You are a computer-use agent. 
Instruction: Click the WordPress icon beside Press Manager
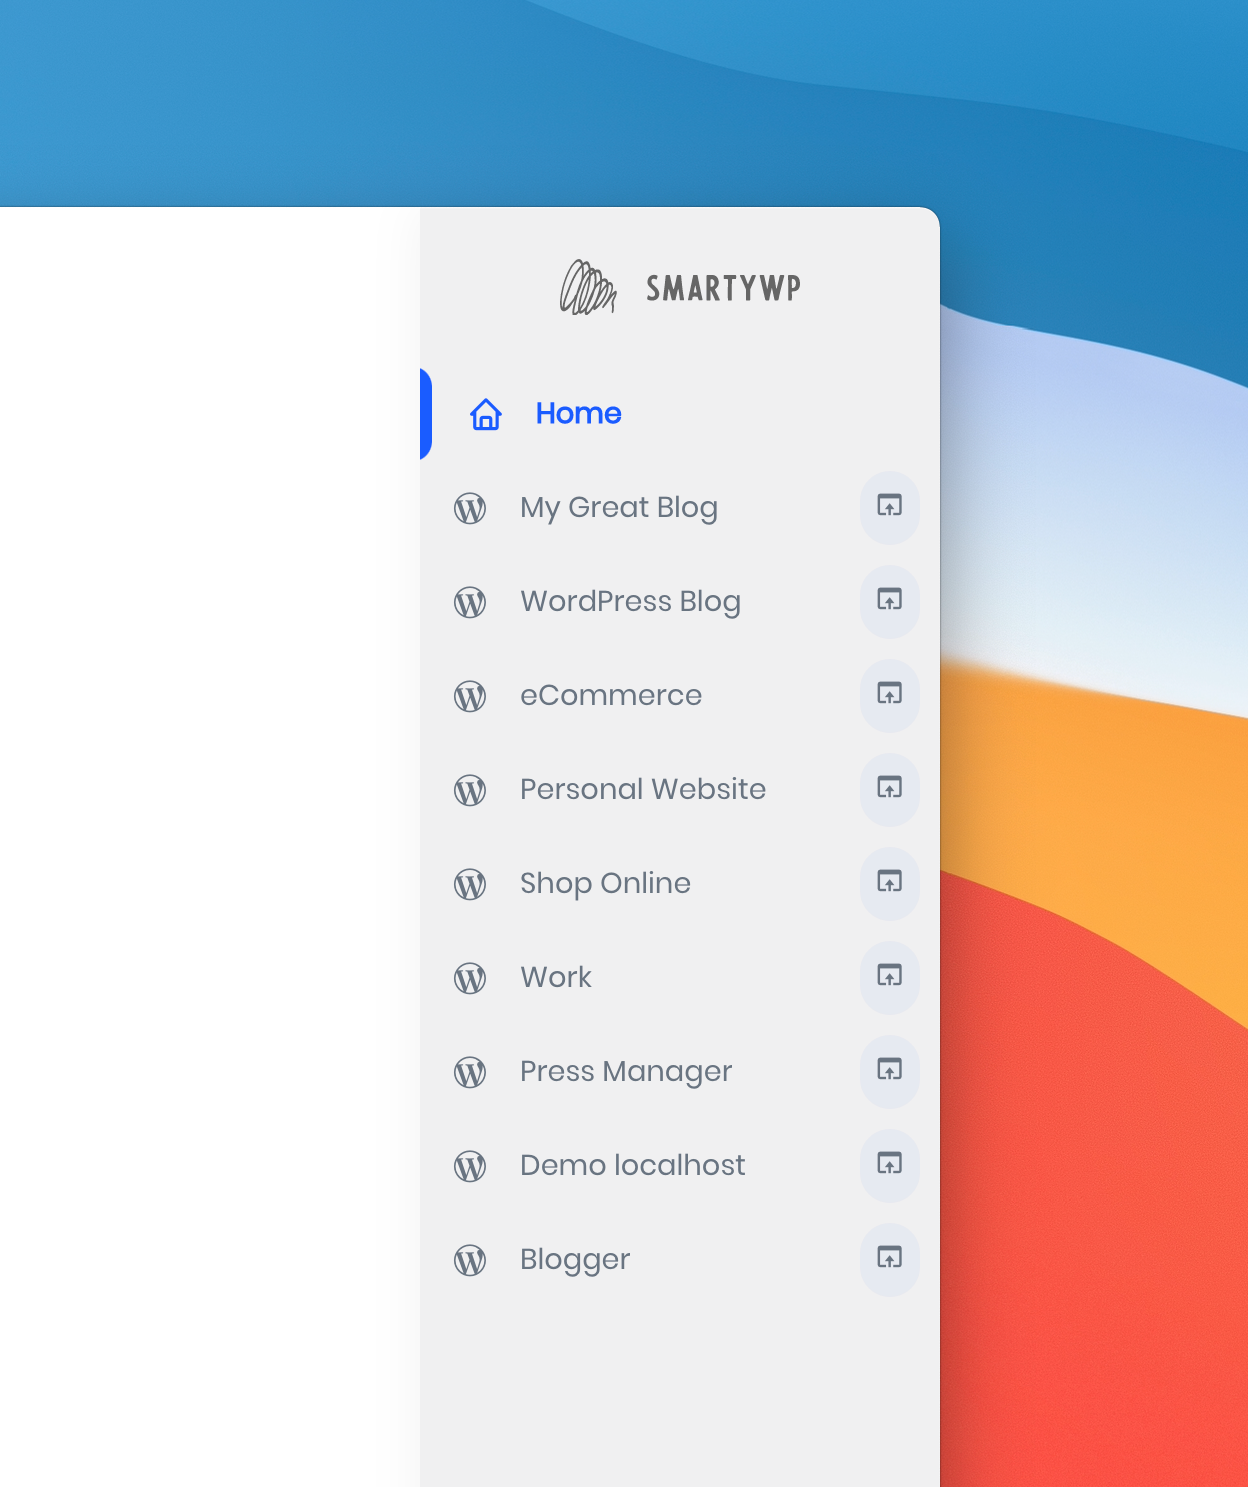coord(469,1072)
